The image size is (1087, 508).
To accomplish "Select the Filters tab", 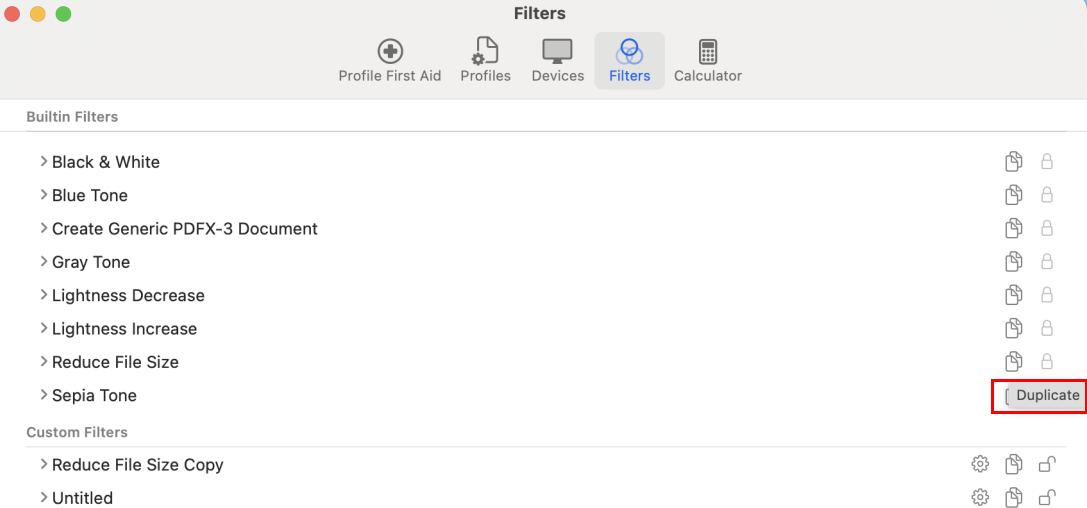I will click(629, 61).
